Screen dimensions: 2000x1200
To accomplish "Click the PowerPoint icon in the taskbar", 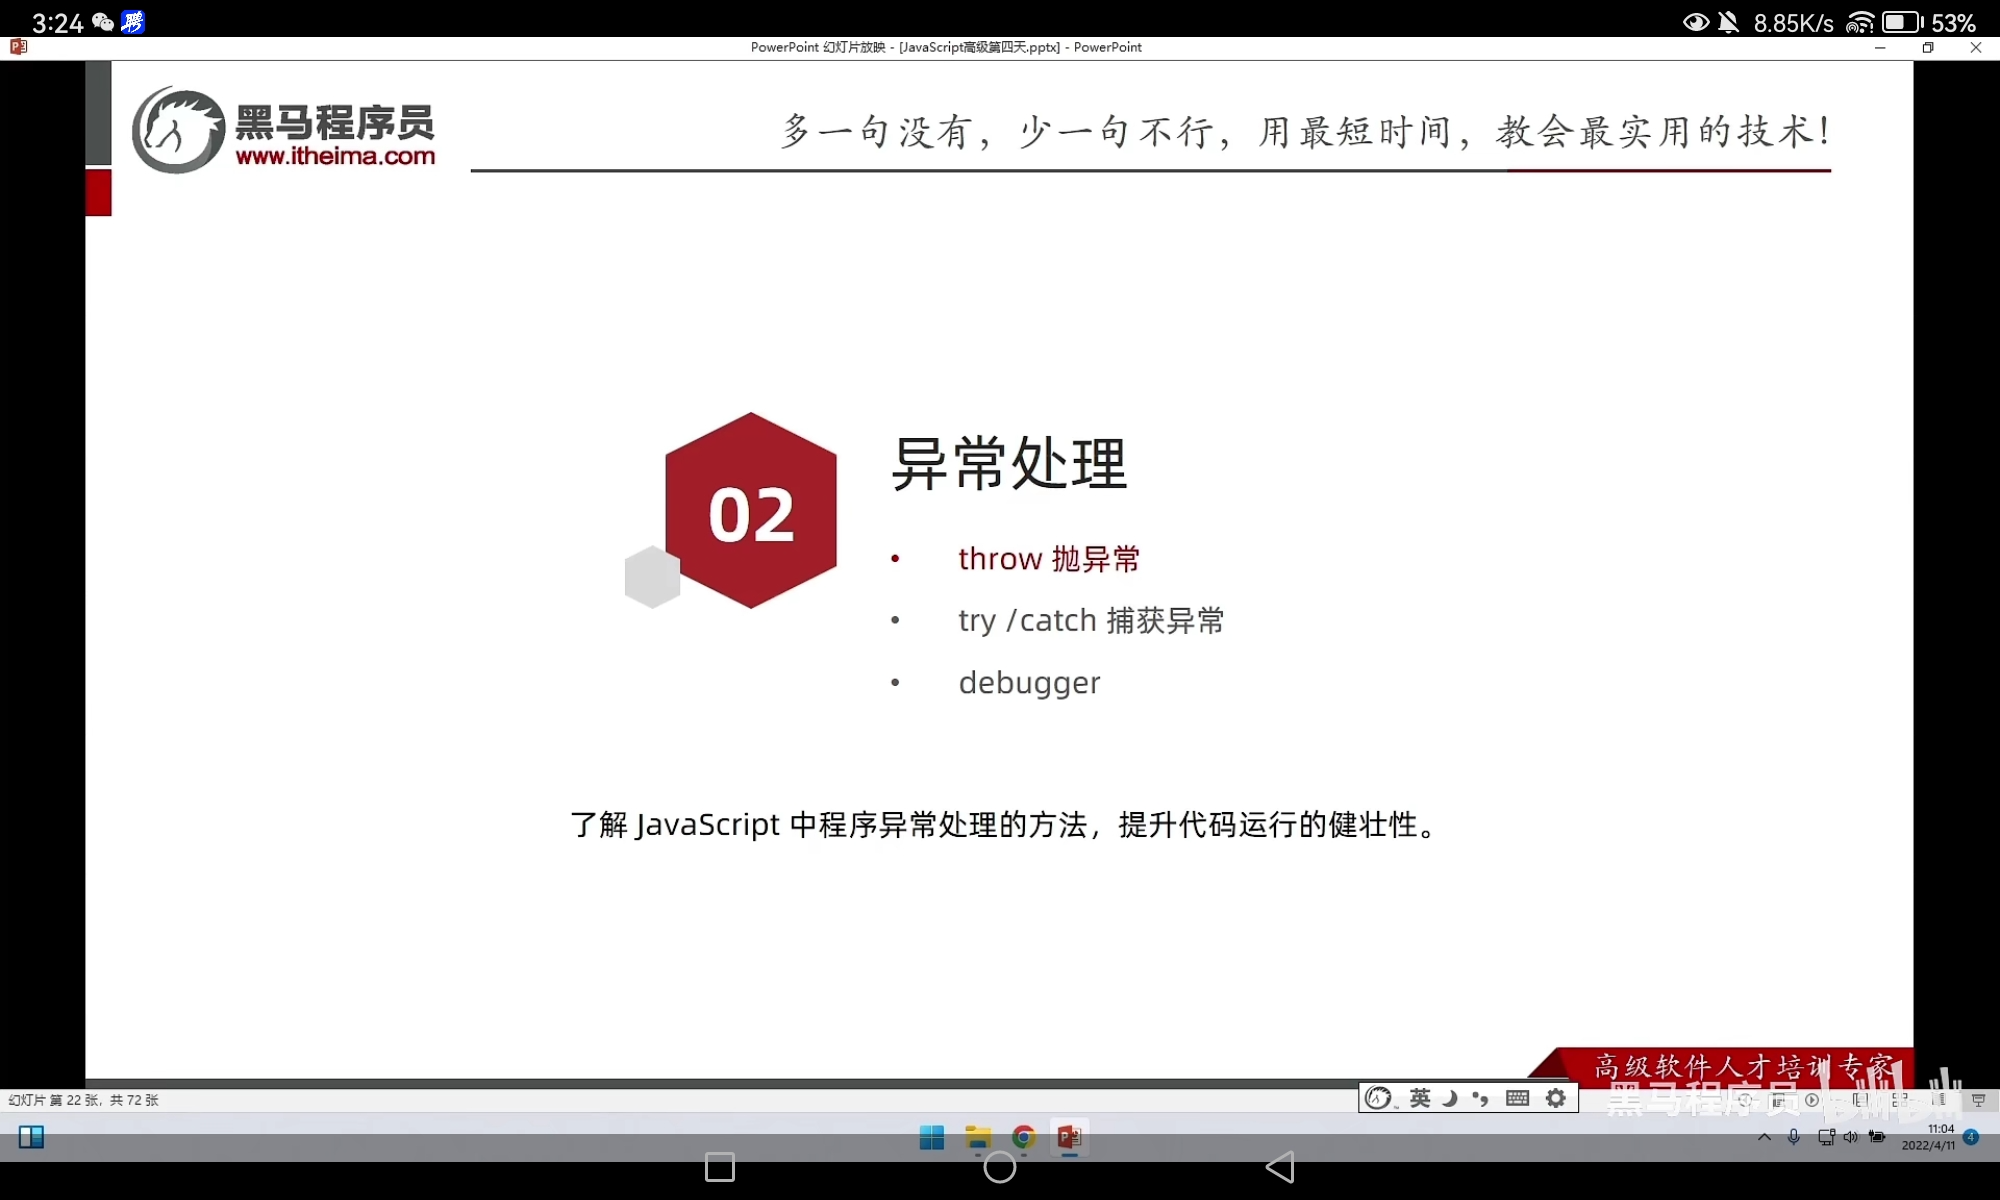I will tap(1069, 1137).
